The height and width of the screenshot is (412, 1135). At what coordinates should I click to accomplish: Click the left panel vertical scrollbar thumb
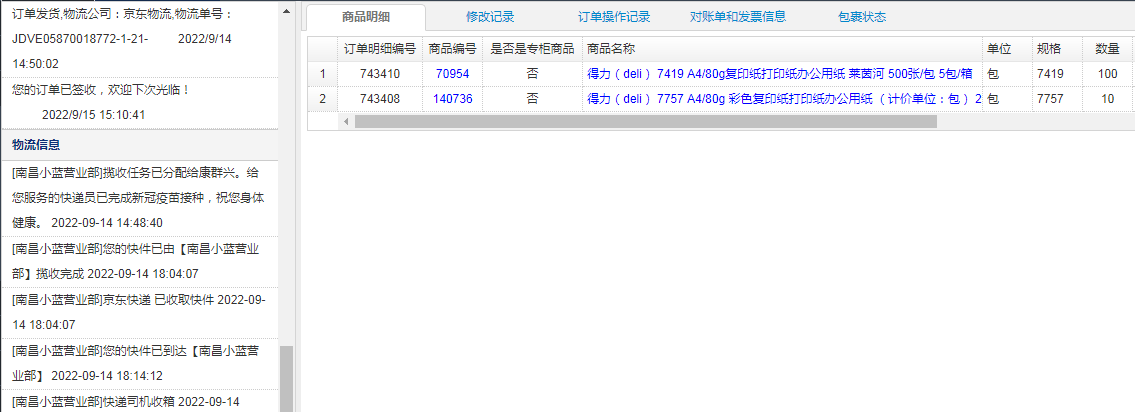point(287,379)
